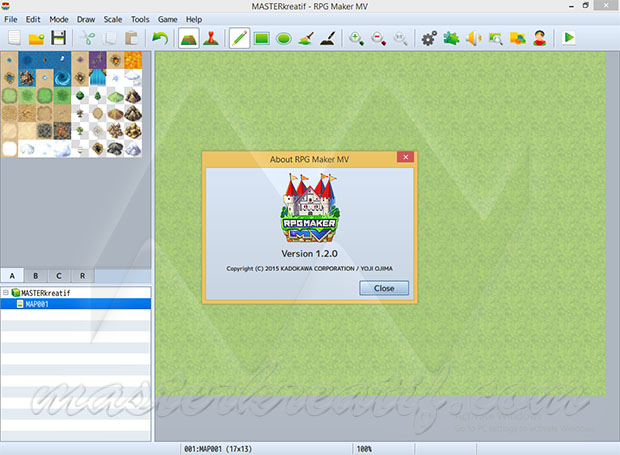The image size is (620, 455).
Task: Open the Game menu
Action: point(167,19)
